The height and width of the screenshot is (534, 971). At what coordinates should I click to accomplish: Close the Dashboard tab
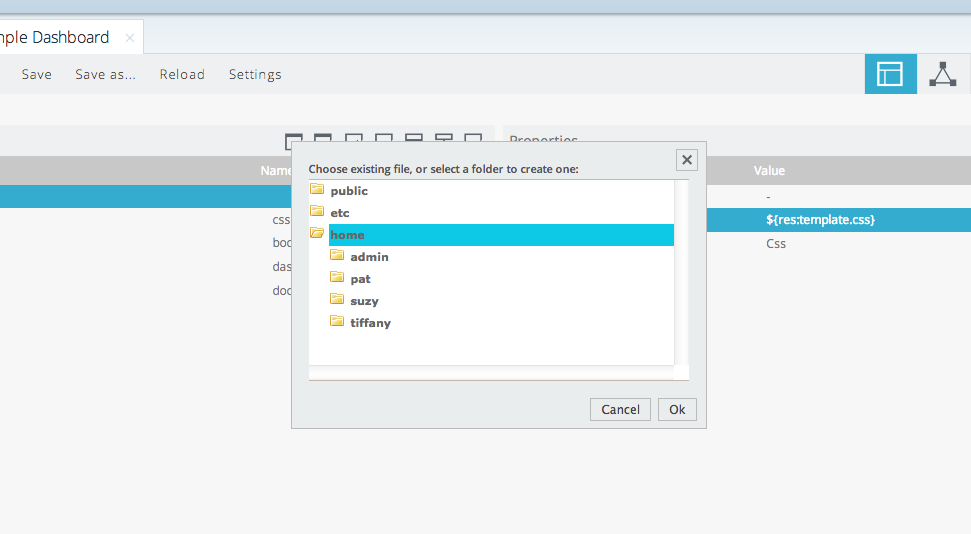[x=129, y=38]
